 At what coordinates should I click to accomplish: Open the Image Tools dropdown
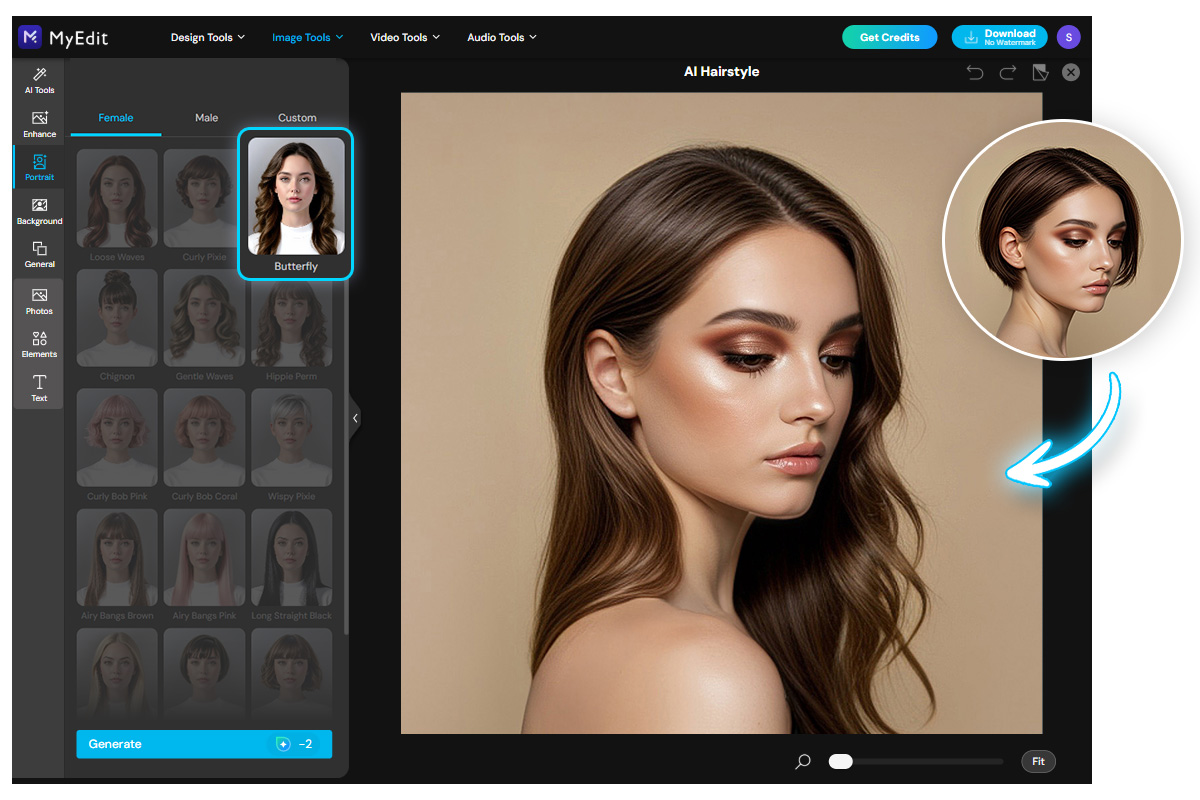306,37
